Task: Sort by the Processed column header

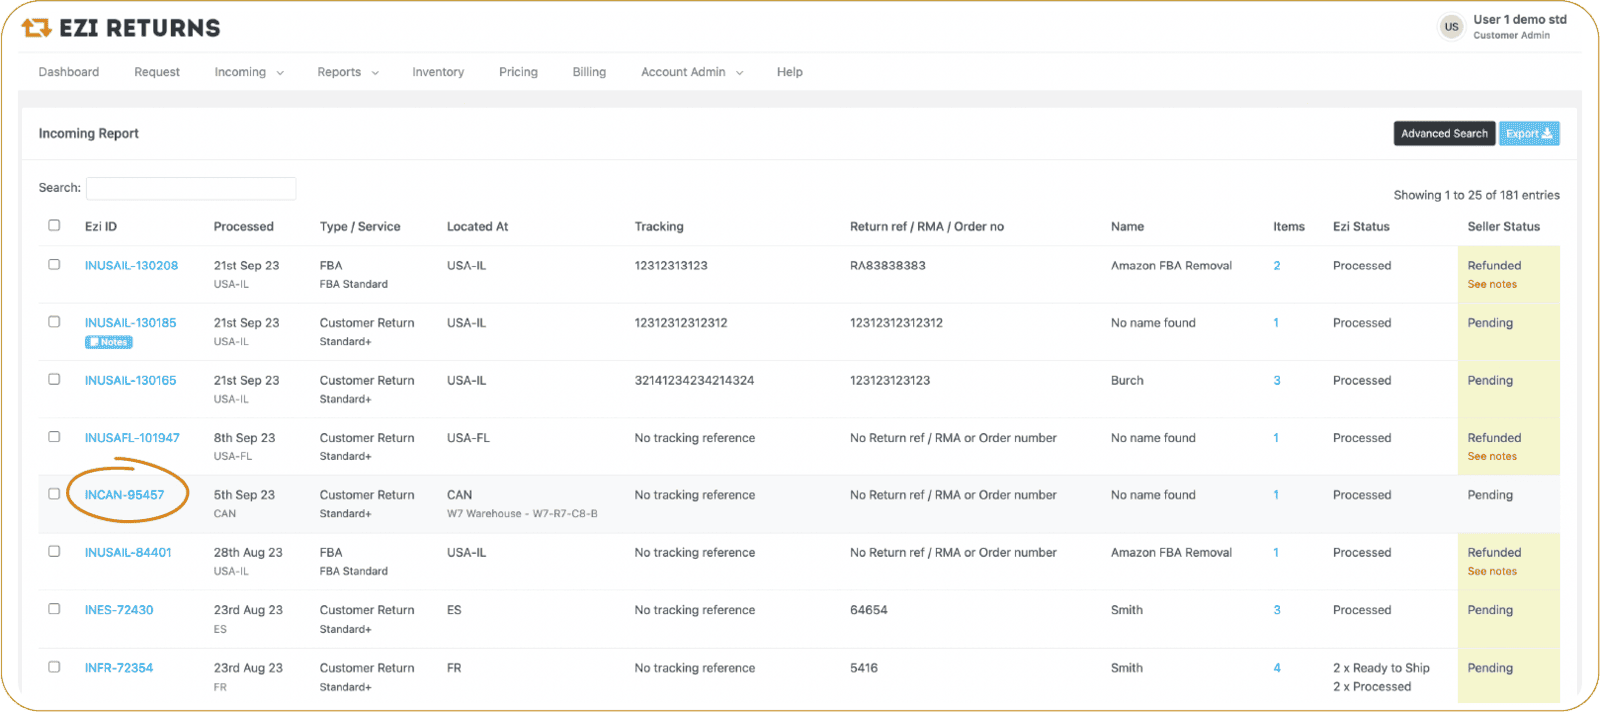Action: pos(243,227)
